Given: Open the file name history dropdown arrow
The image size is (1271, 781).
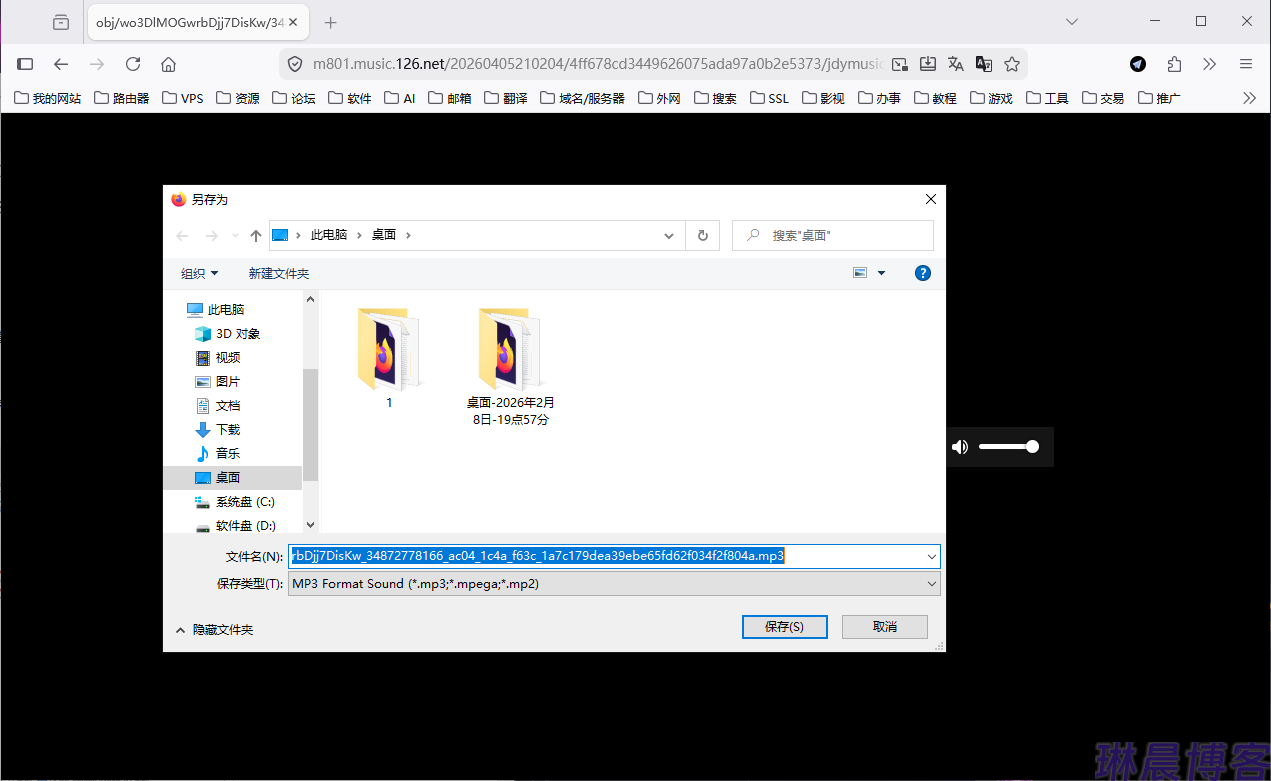Looking at the screenshot, I should (x=931, y=556).
